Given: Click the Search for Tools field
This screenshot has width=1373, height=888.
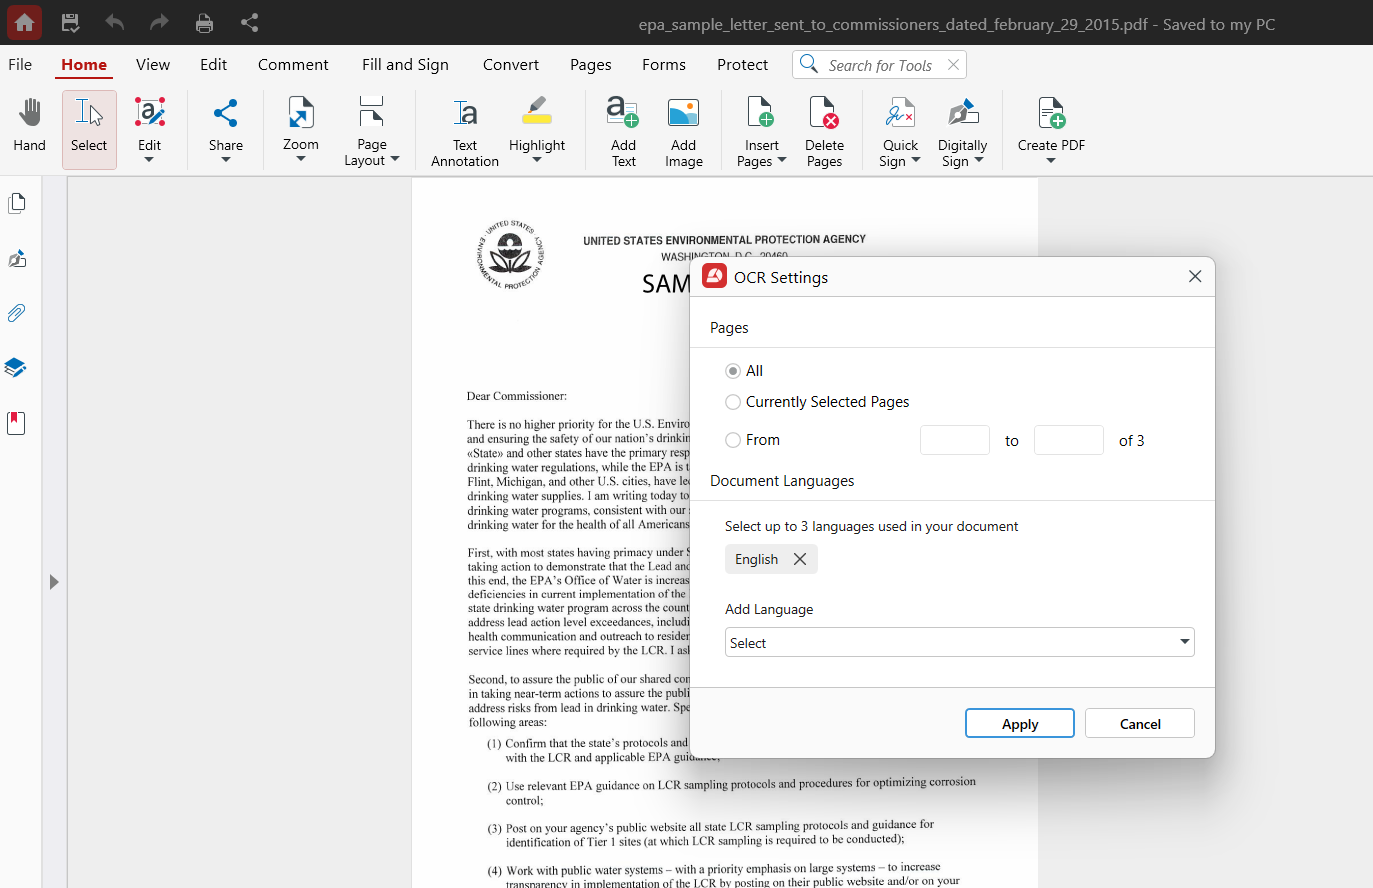Looking at the screenshot, I should pos(880,65).
